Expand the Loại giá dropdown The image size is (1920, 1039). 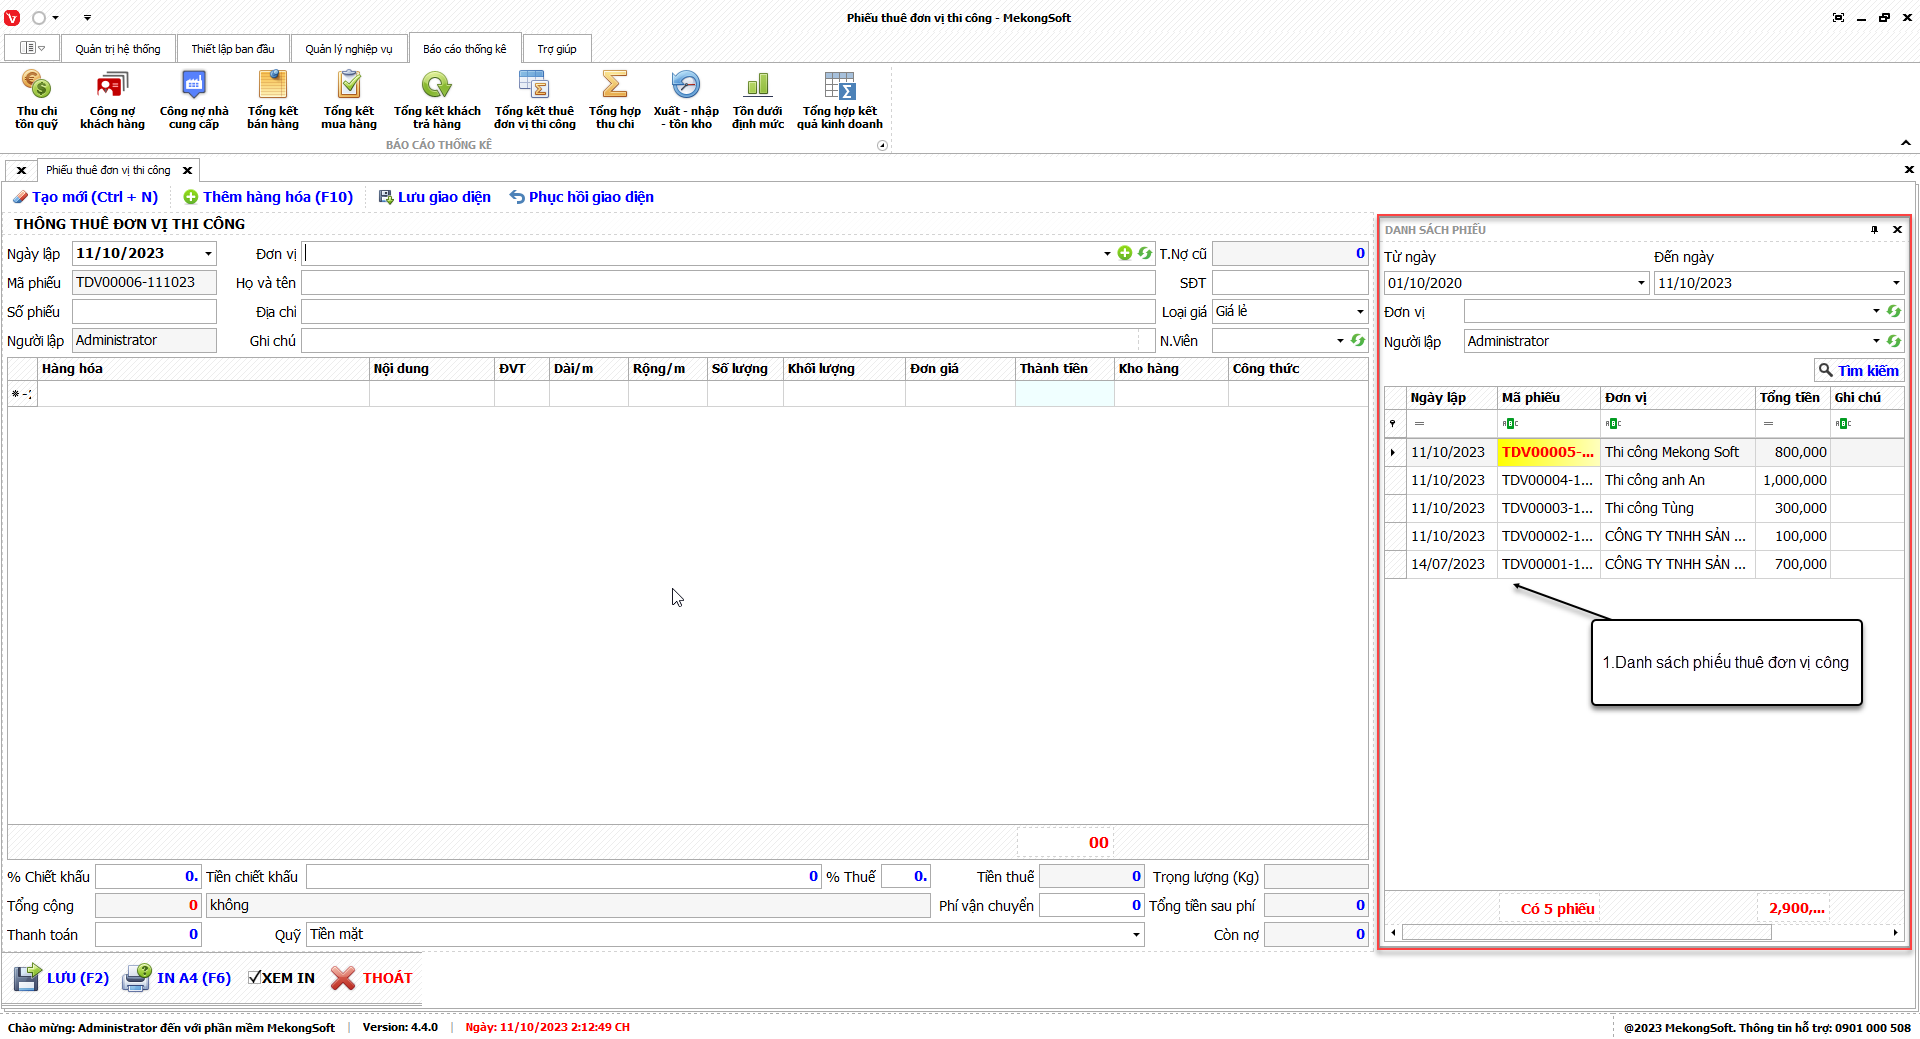1359,312
